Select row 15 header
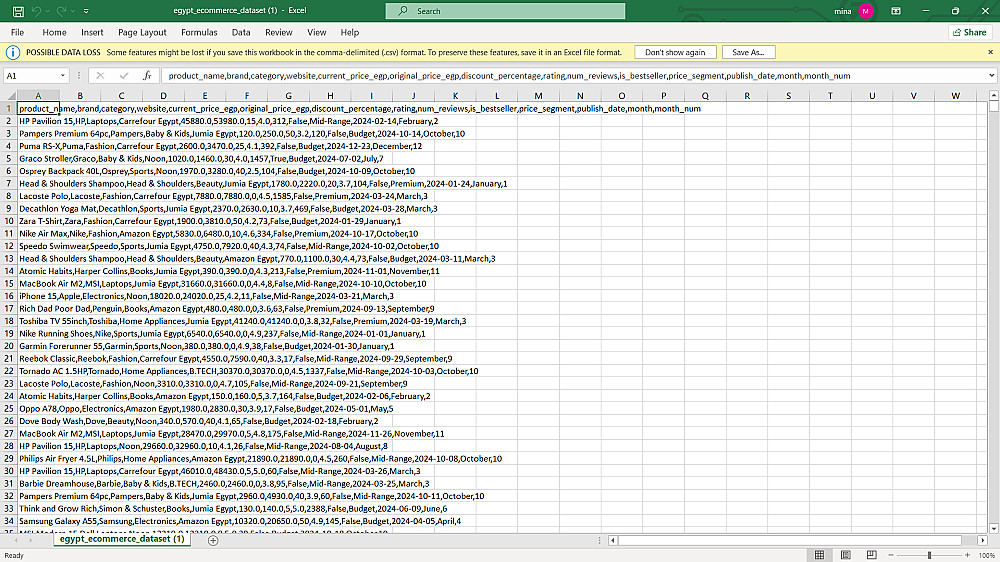Screen dimensions: 1000x562 pyautogui.click(x=9, y=283)
